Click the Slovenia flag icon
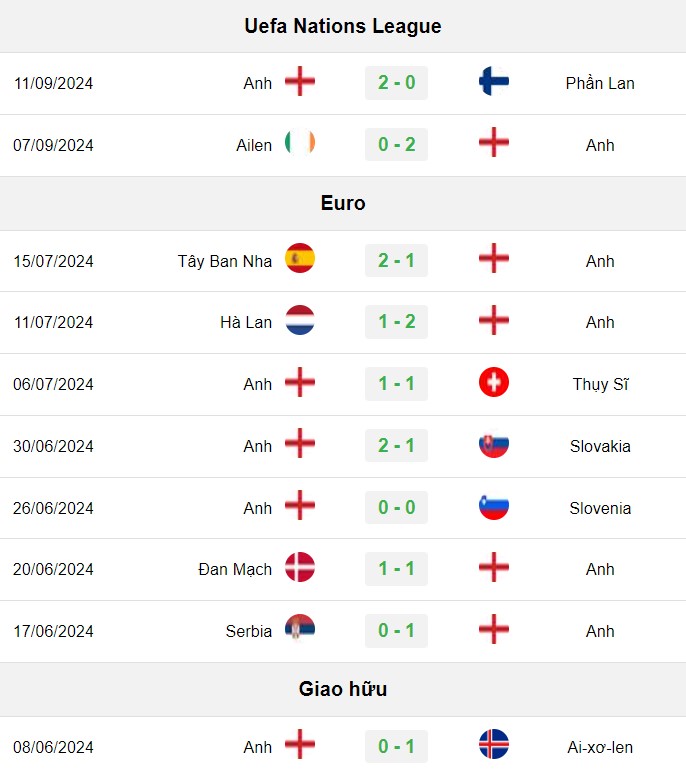The width and height of the screenshot is (686, 778). coord(494,506)
